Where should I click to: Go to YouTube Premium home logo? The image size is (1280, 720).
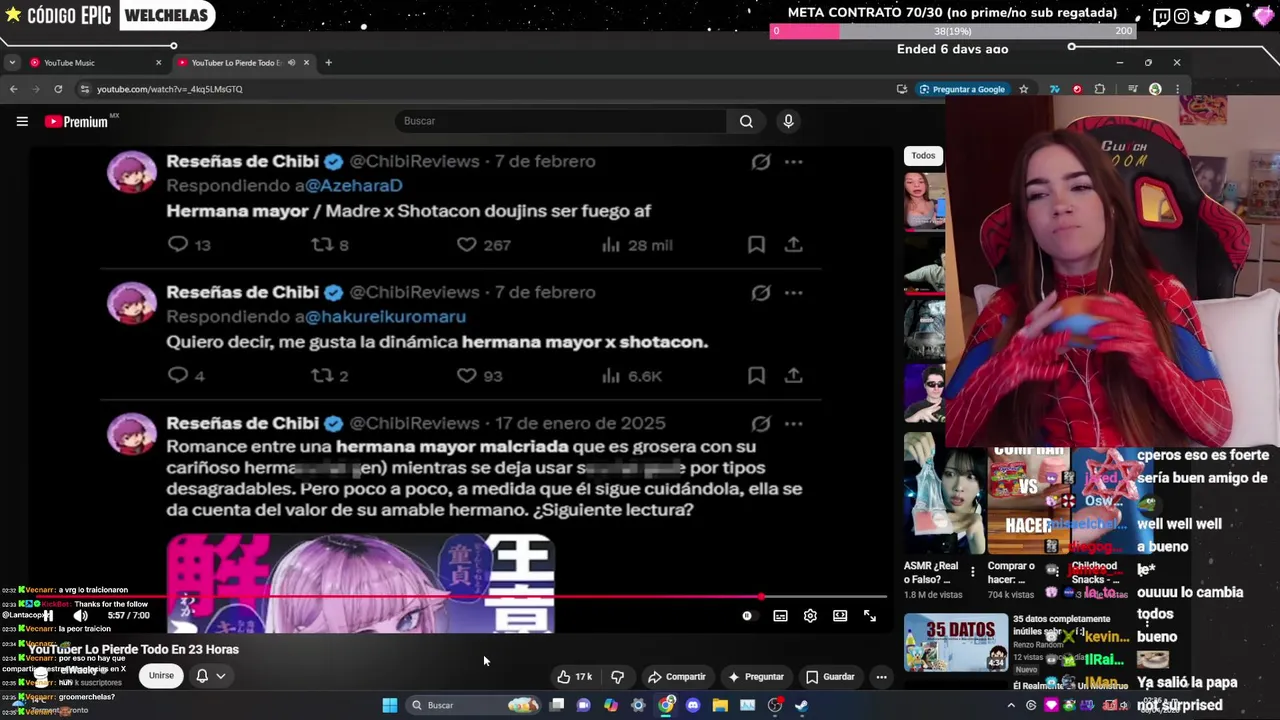coord(78,121)
